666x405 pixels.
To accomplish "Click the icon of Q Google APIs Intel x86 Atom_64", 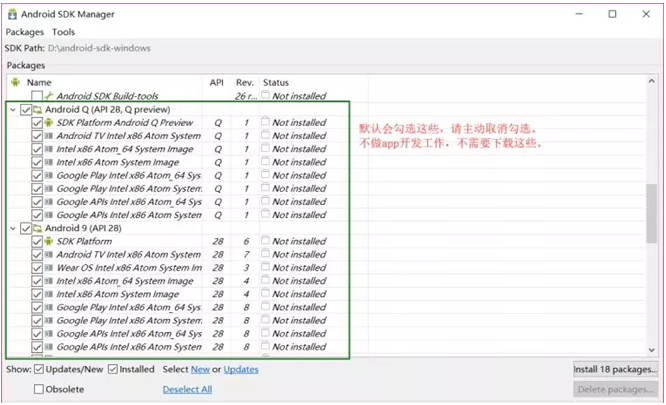I will click(49, 202).
